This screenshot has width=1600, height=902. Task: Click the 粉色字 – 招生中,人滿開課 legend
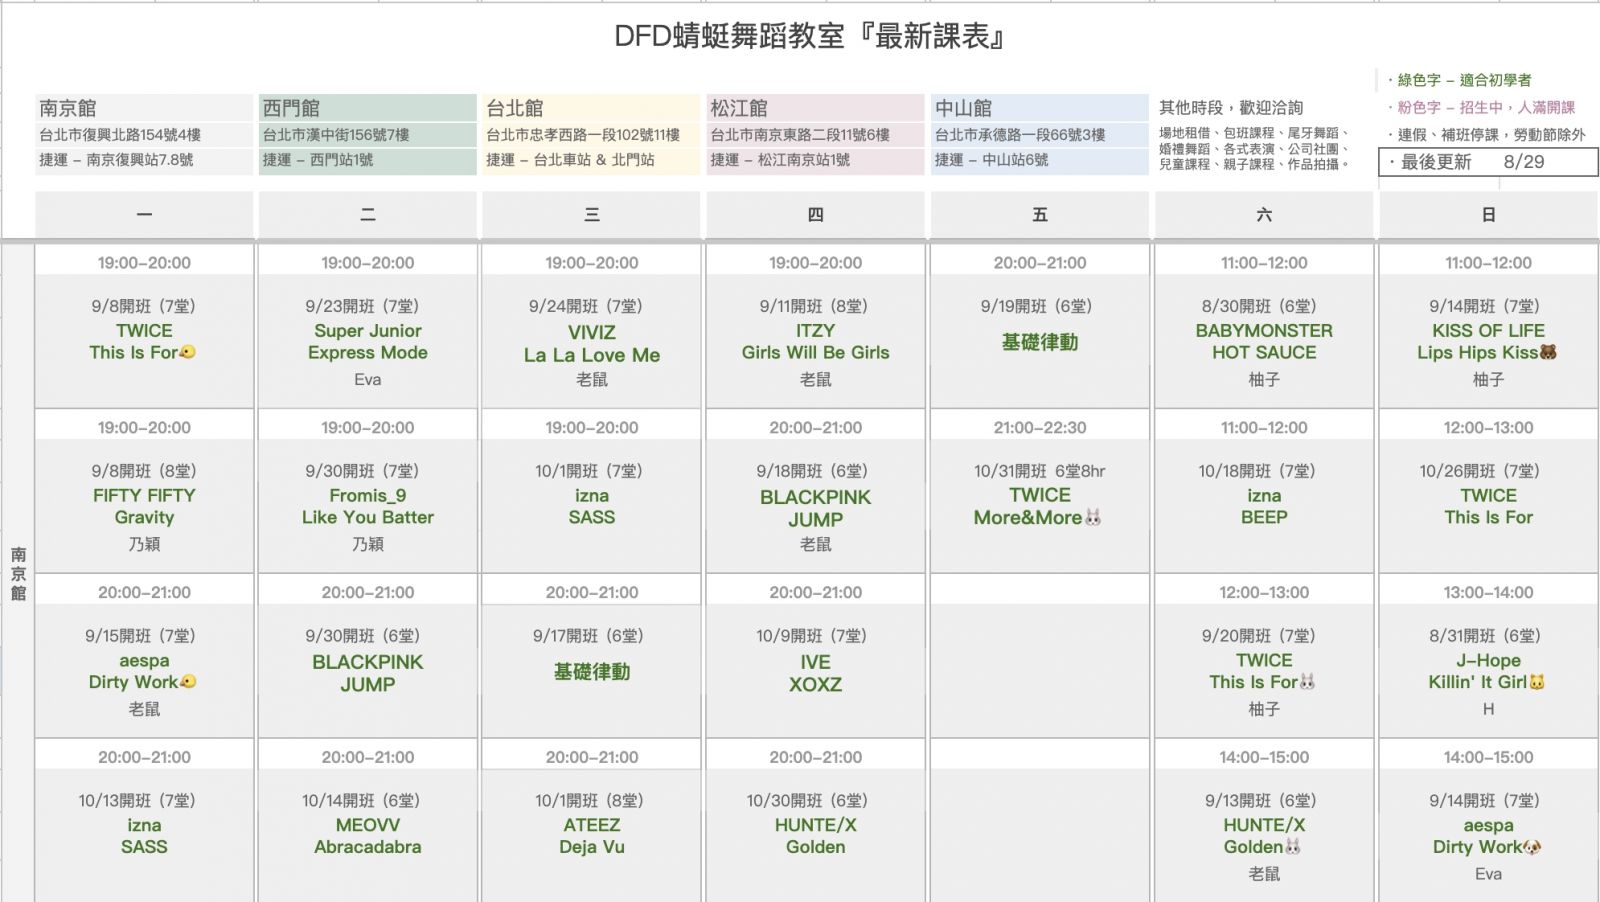[x=1481, y=107]
